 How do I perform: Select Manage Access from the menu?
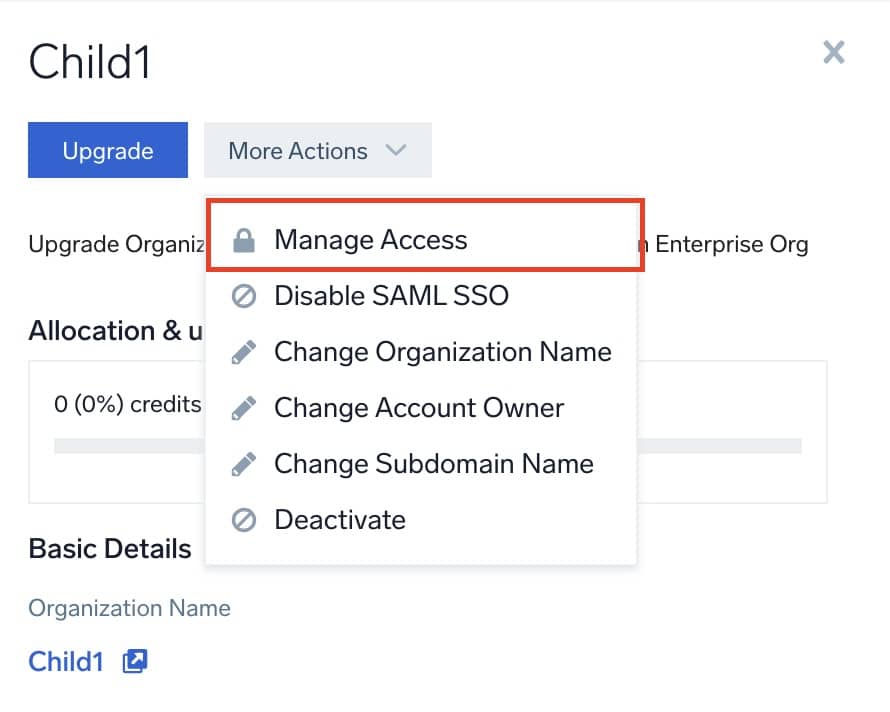370,239
